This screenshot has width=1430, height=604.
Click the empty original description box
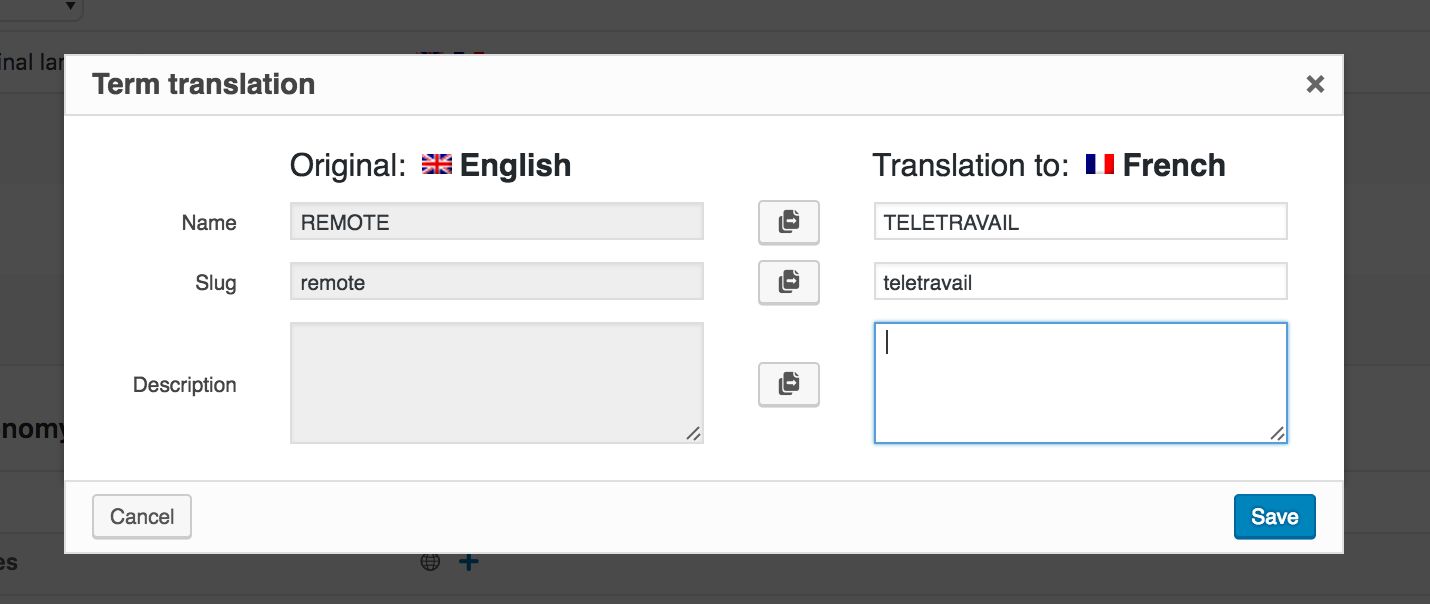click(496, 382)
